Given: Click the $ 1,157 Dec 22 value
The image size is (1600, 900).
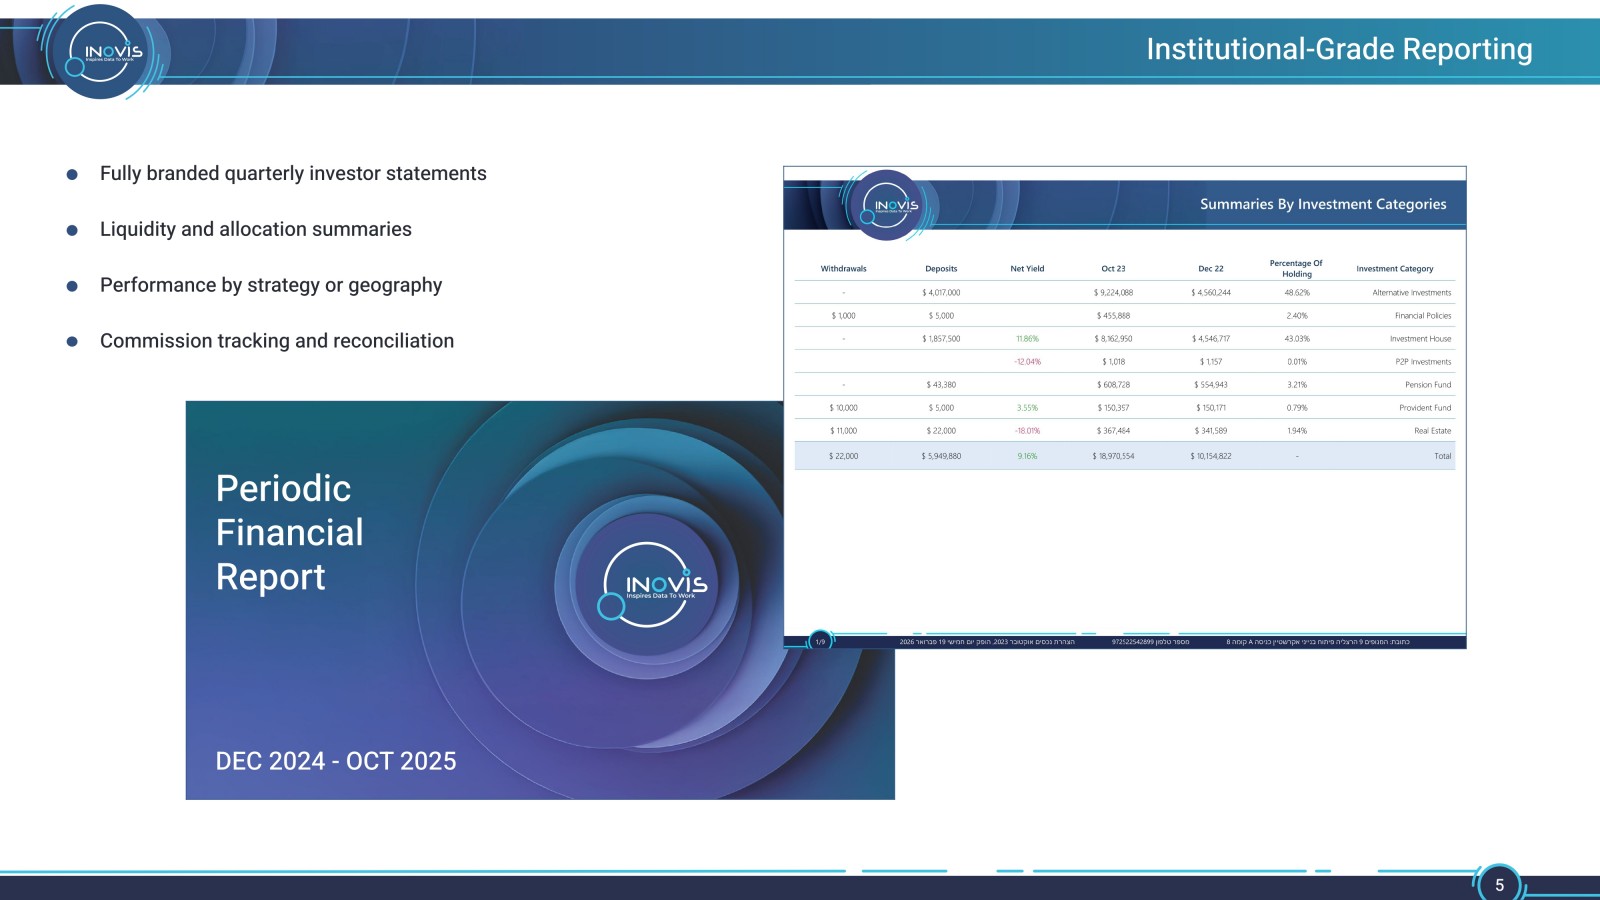Looking at the screenshot, I should pos(1211,362).
